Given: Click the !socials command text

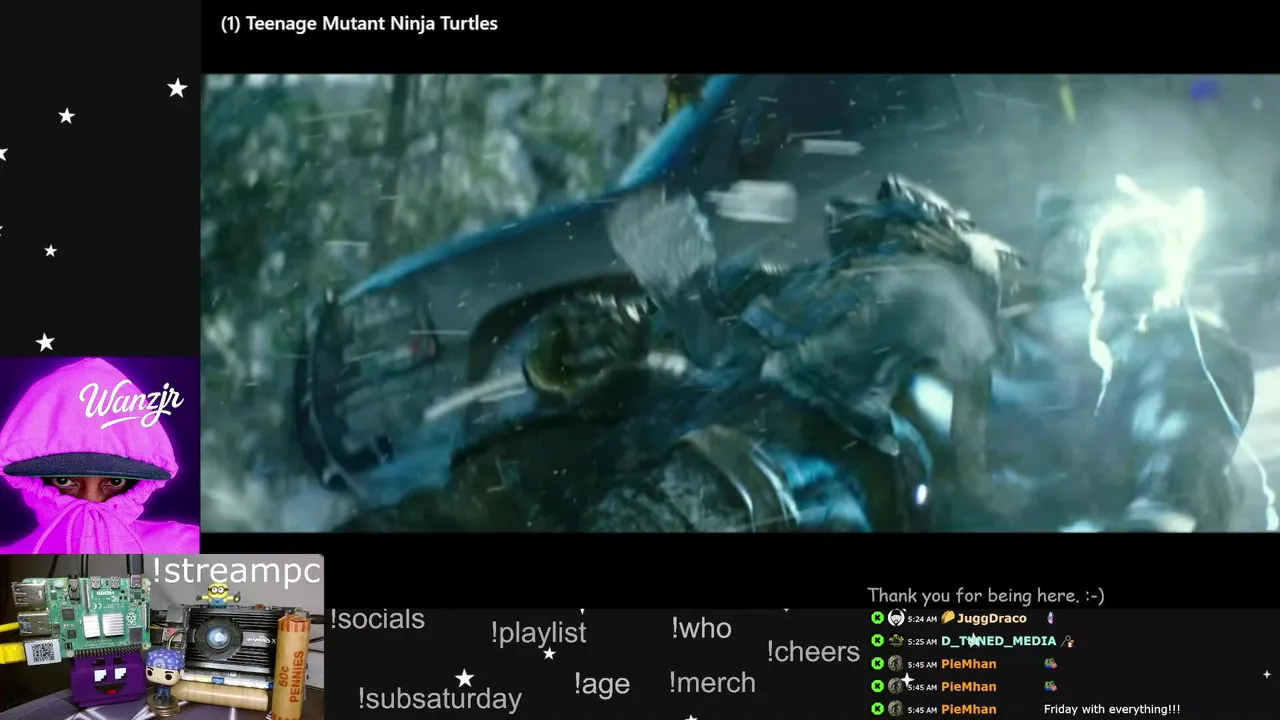Looking at the screenshot, I should click(377, 619).
